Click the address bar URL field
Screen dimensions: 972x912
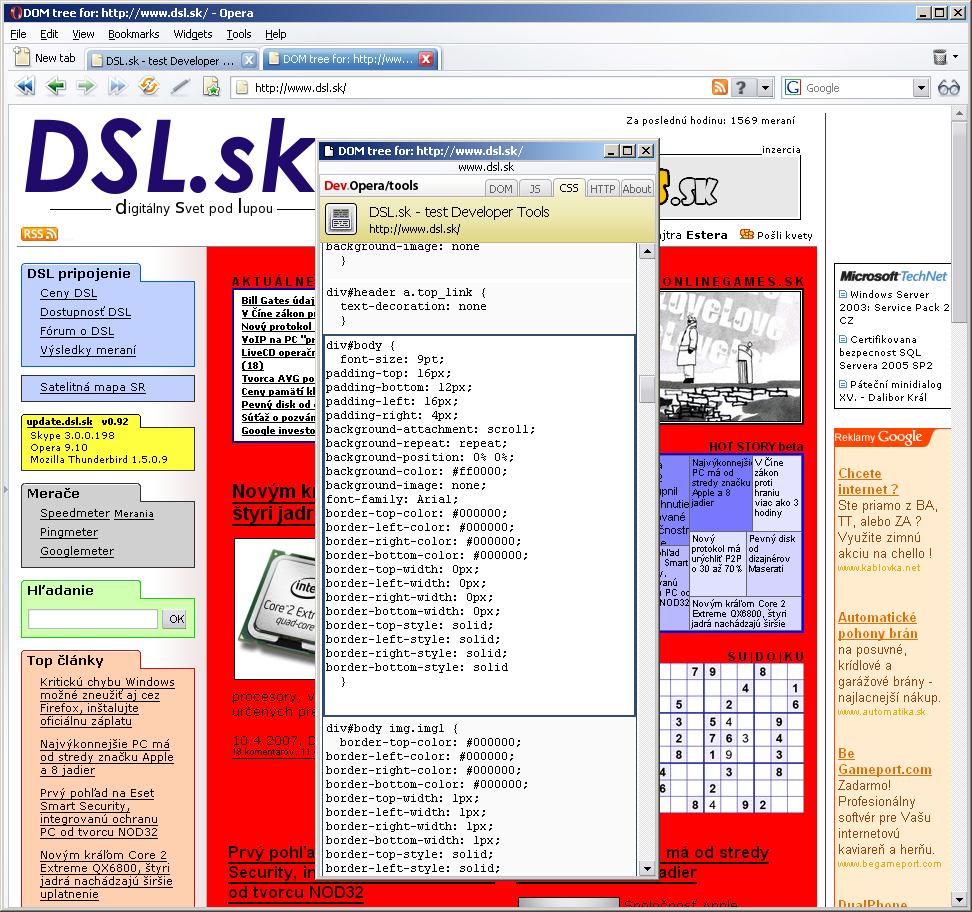(x=471, y=88)
